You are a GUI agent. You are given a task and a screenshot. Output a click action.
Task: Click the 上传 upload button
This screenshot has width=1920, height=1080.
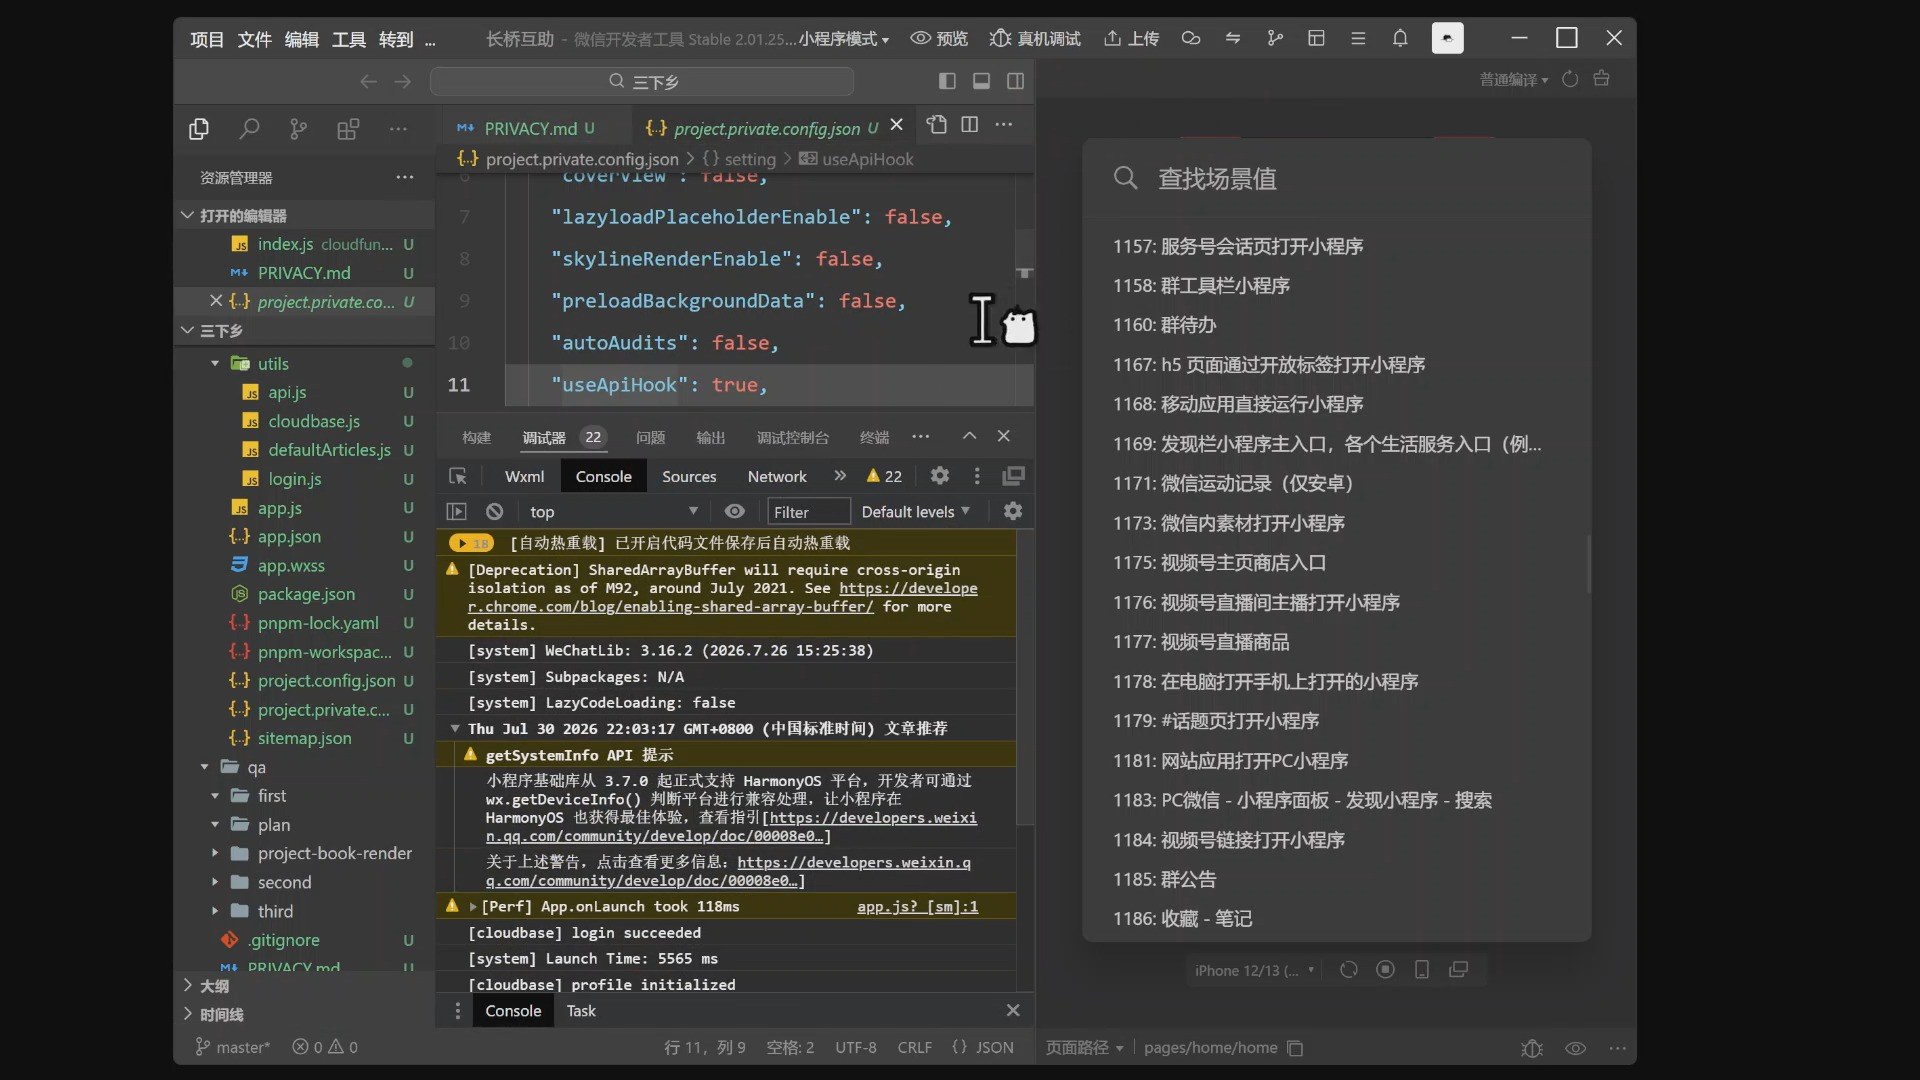pyautogui.click(x=1131, y=38)
